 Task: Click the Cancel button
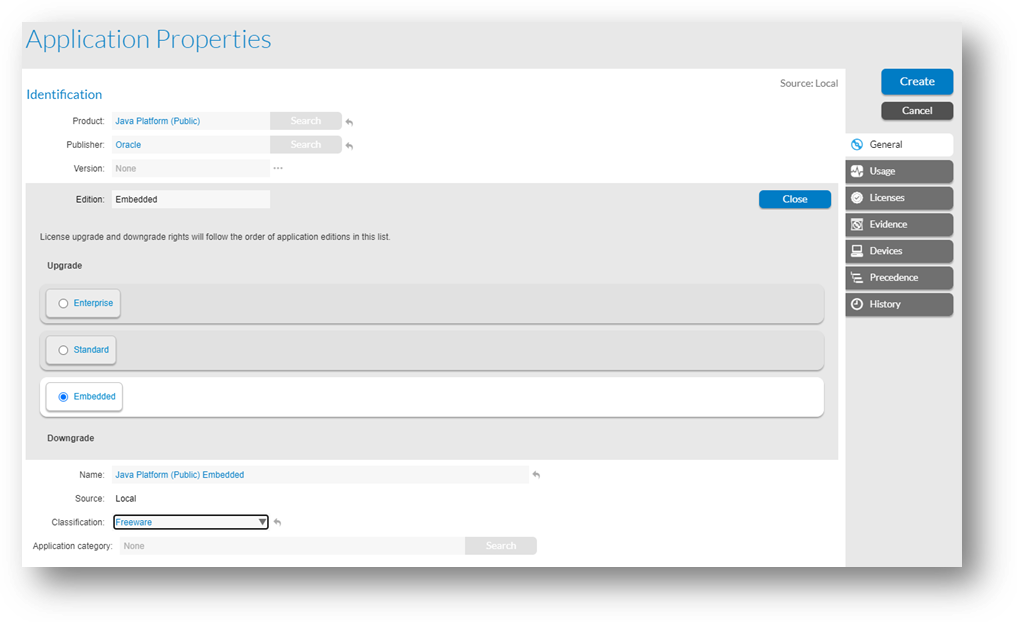(x=917, y=111)
